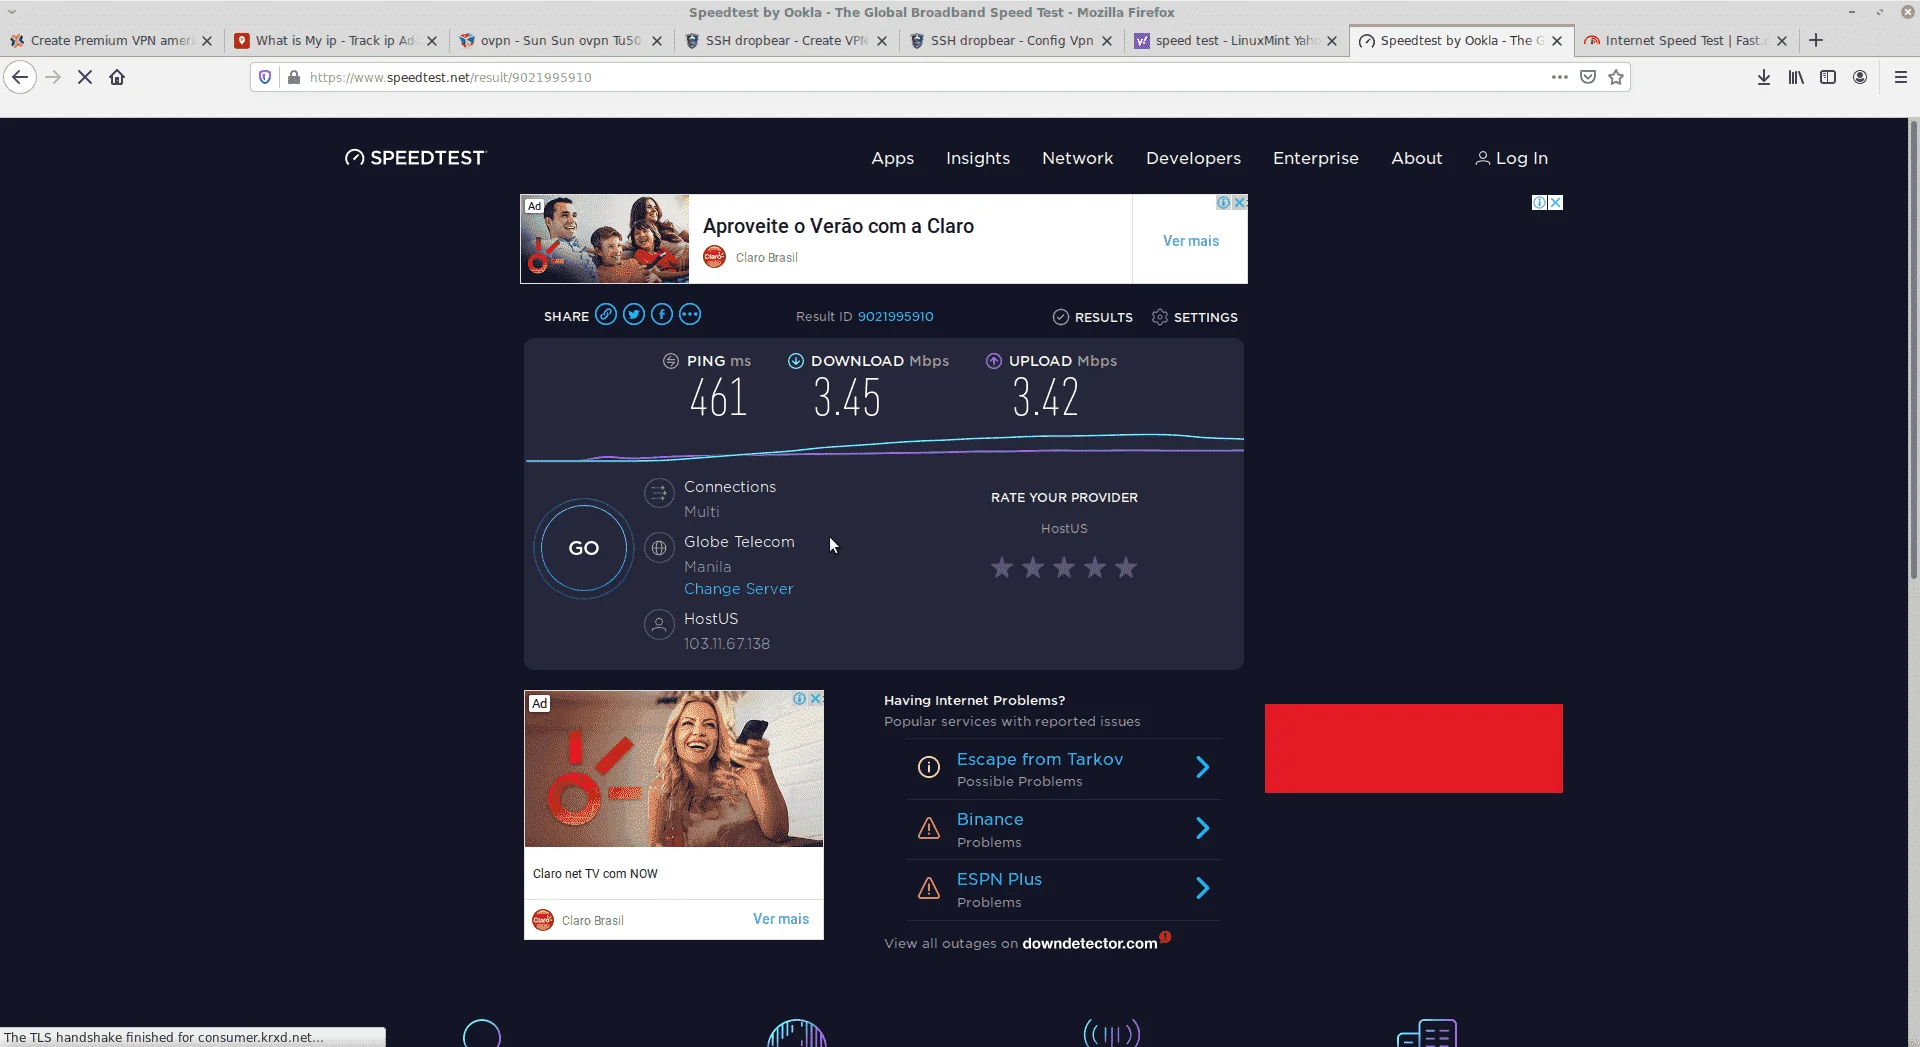Bookmark this page with the star icon

(x=1616, y=77)
